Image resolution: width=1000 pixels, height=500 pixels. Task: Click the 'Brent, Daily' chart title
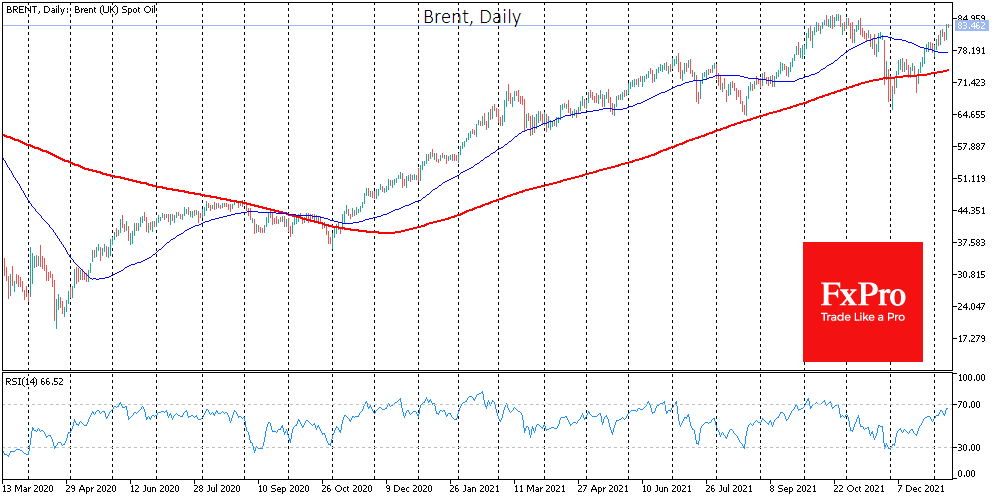coord(471,17)
